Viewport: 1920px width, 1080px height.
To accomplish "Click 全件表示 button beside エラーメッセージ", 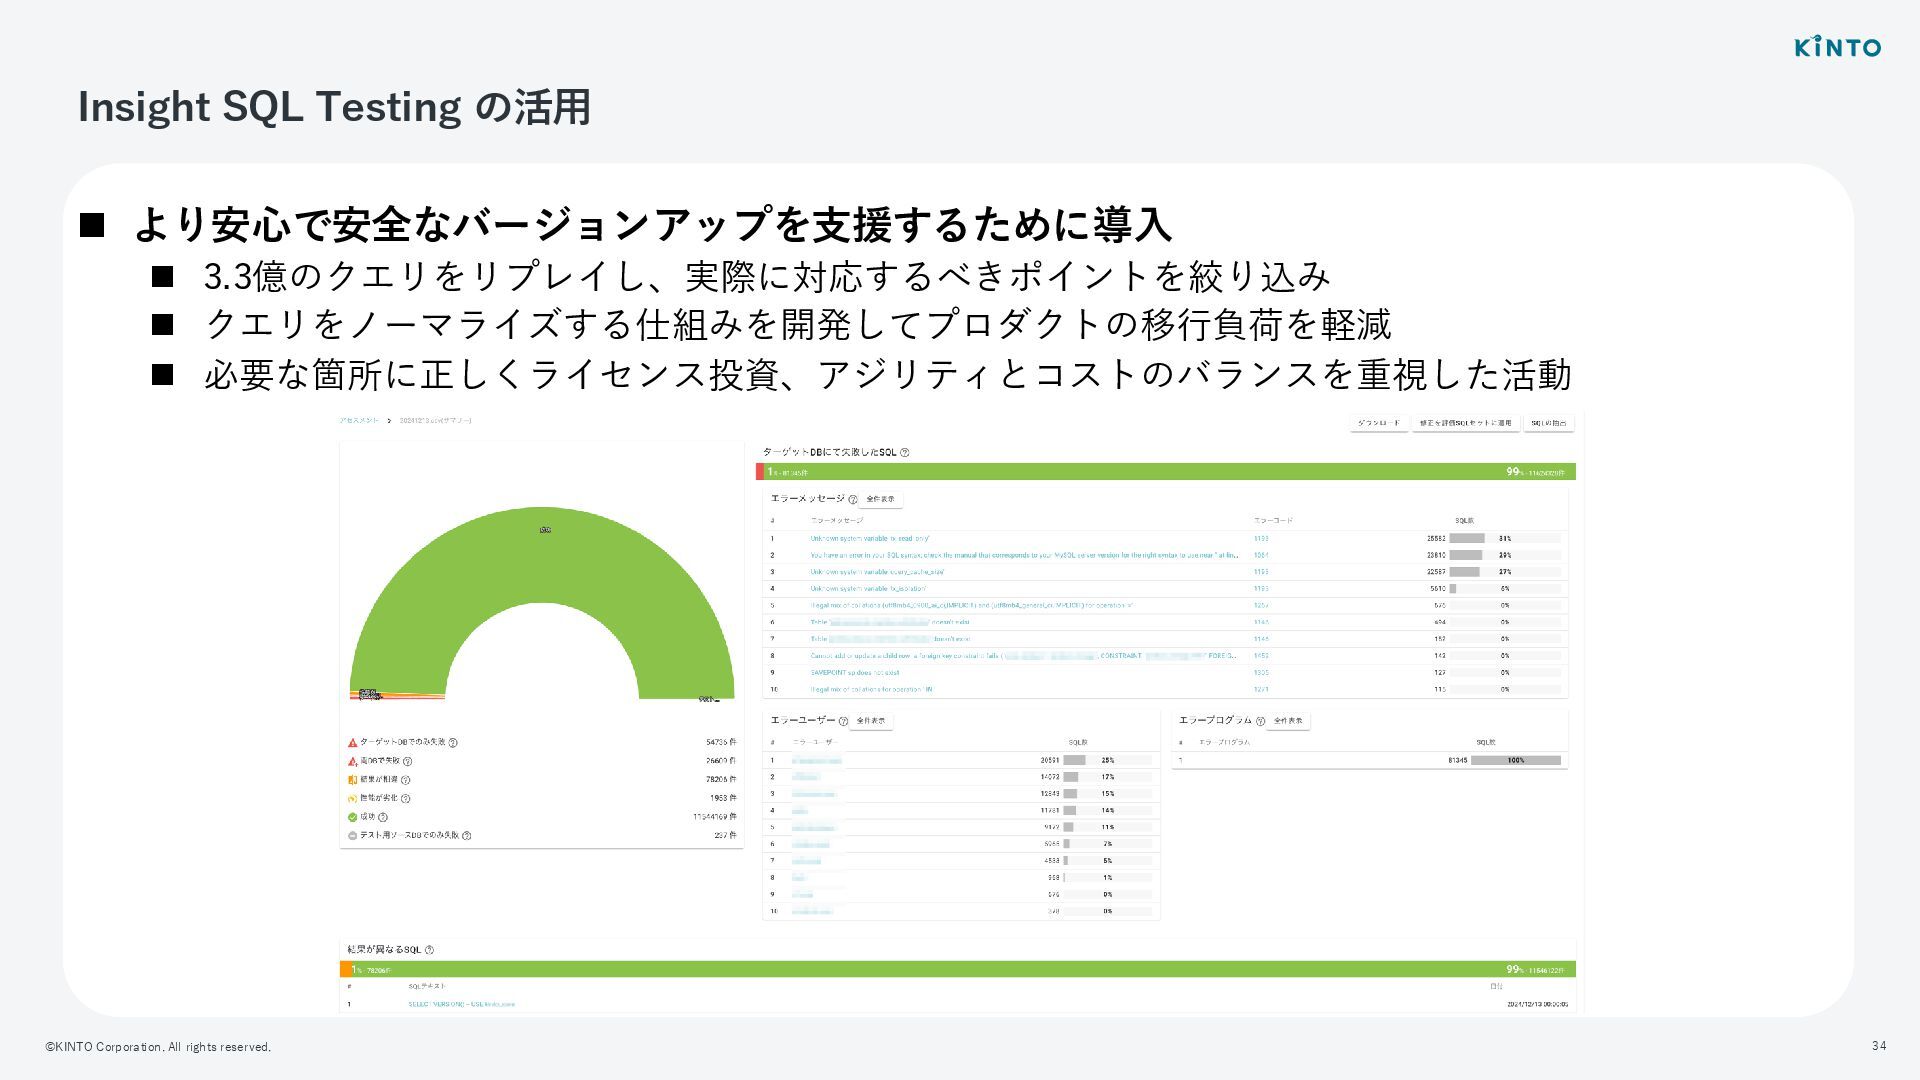I will pos(881,499).
